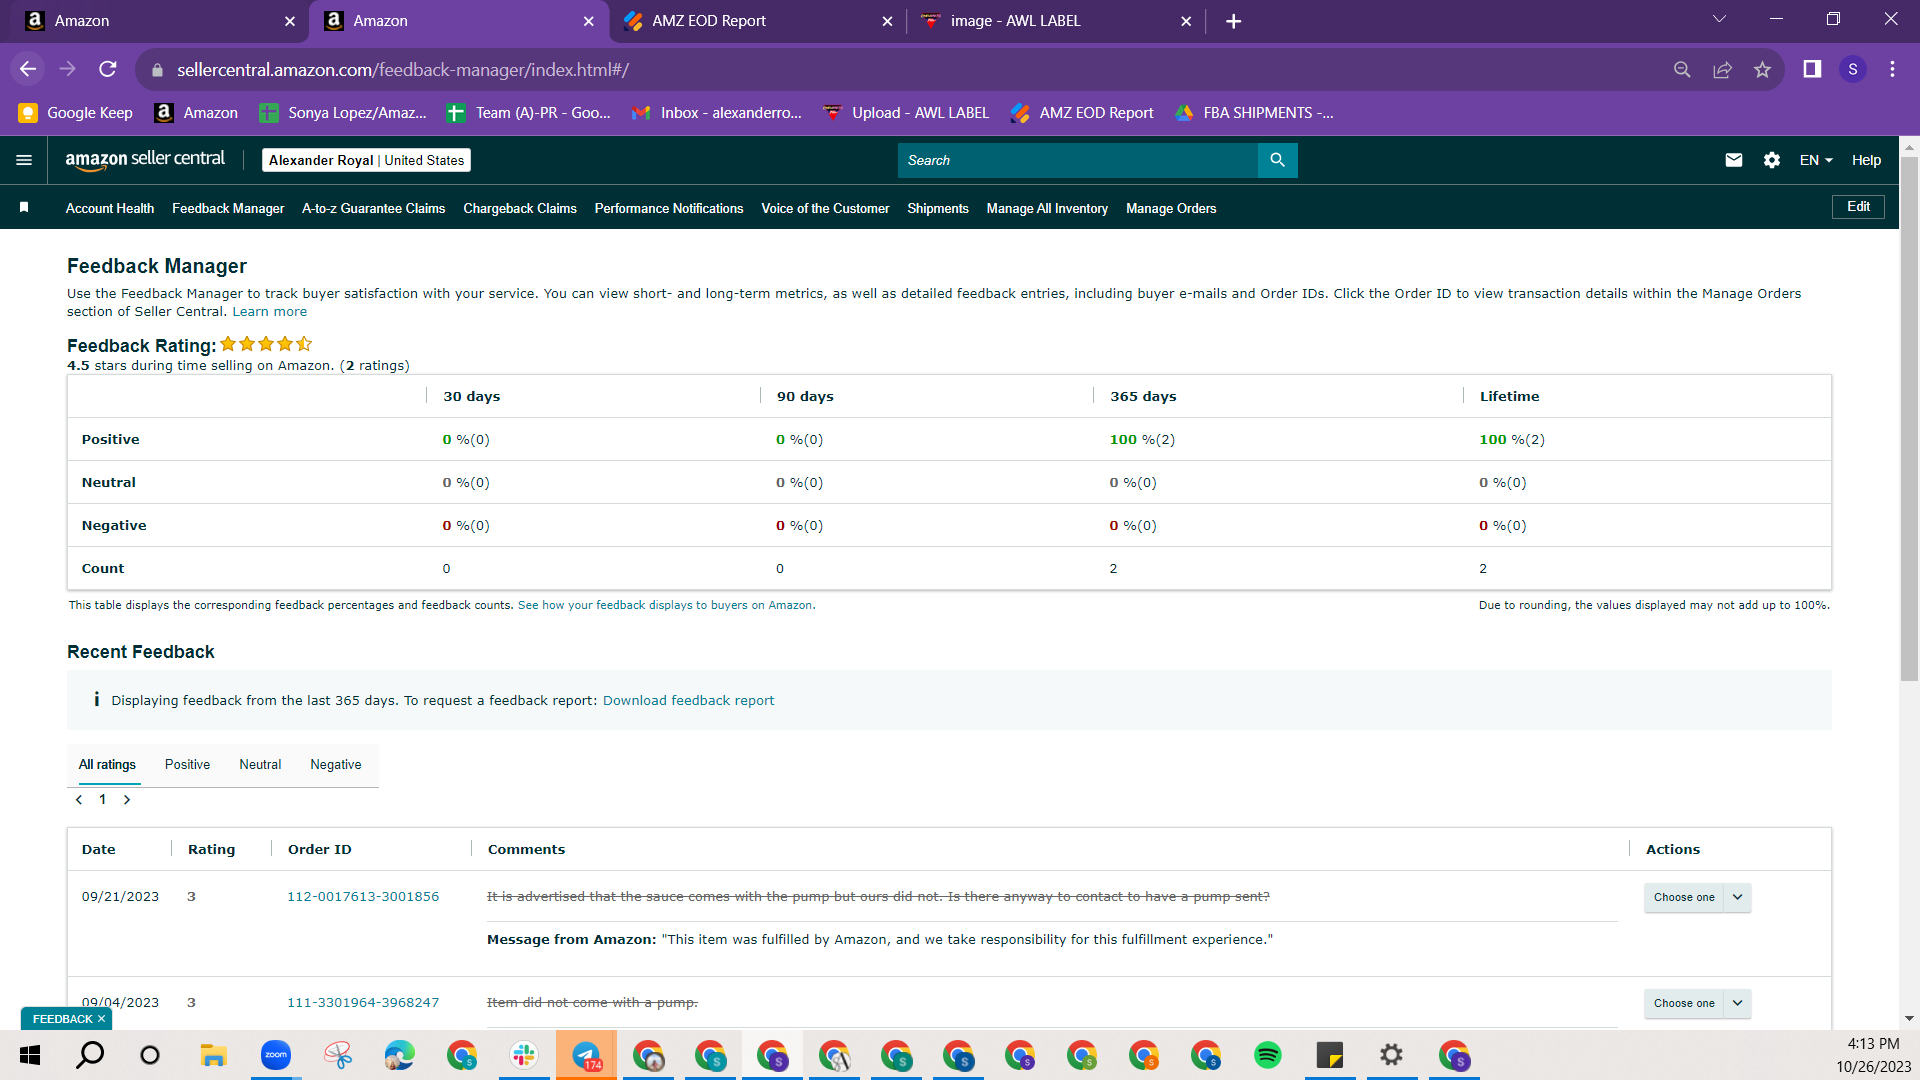Open Seller Central settings gear

pos(1772,160)
